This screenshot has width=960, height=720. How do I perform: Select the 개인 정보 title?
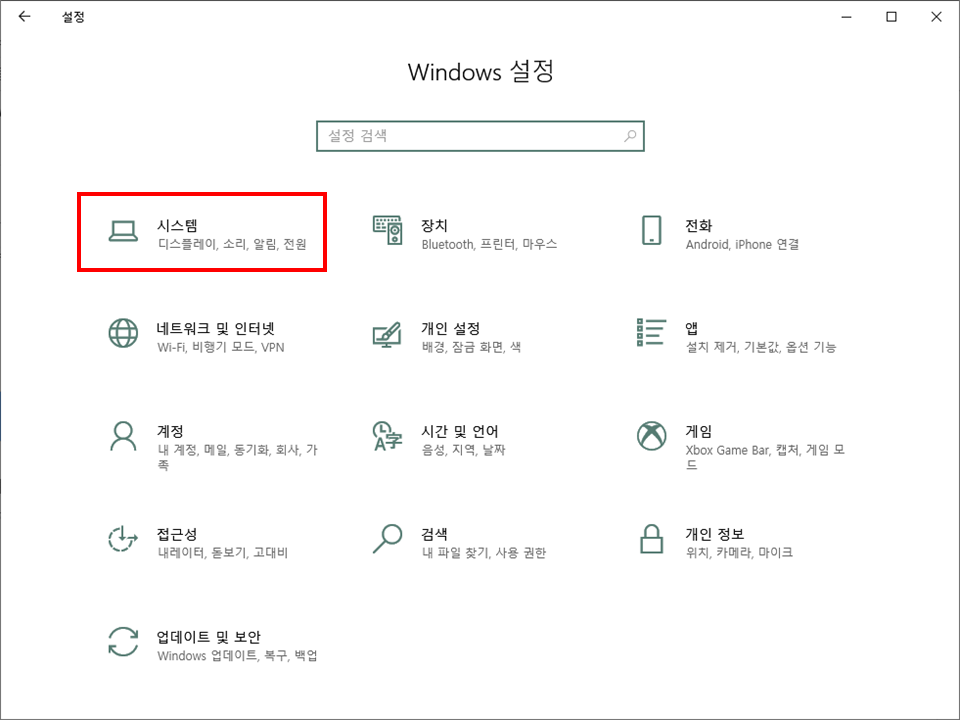click(x=714, y=534)
